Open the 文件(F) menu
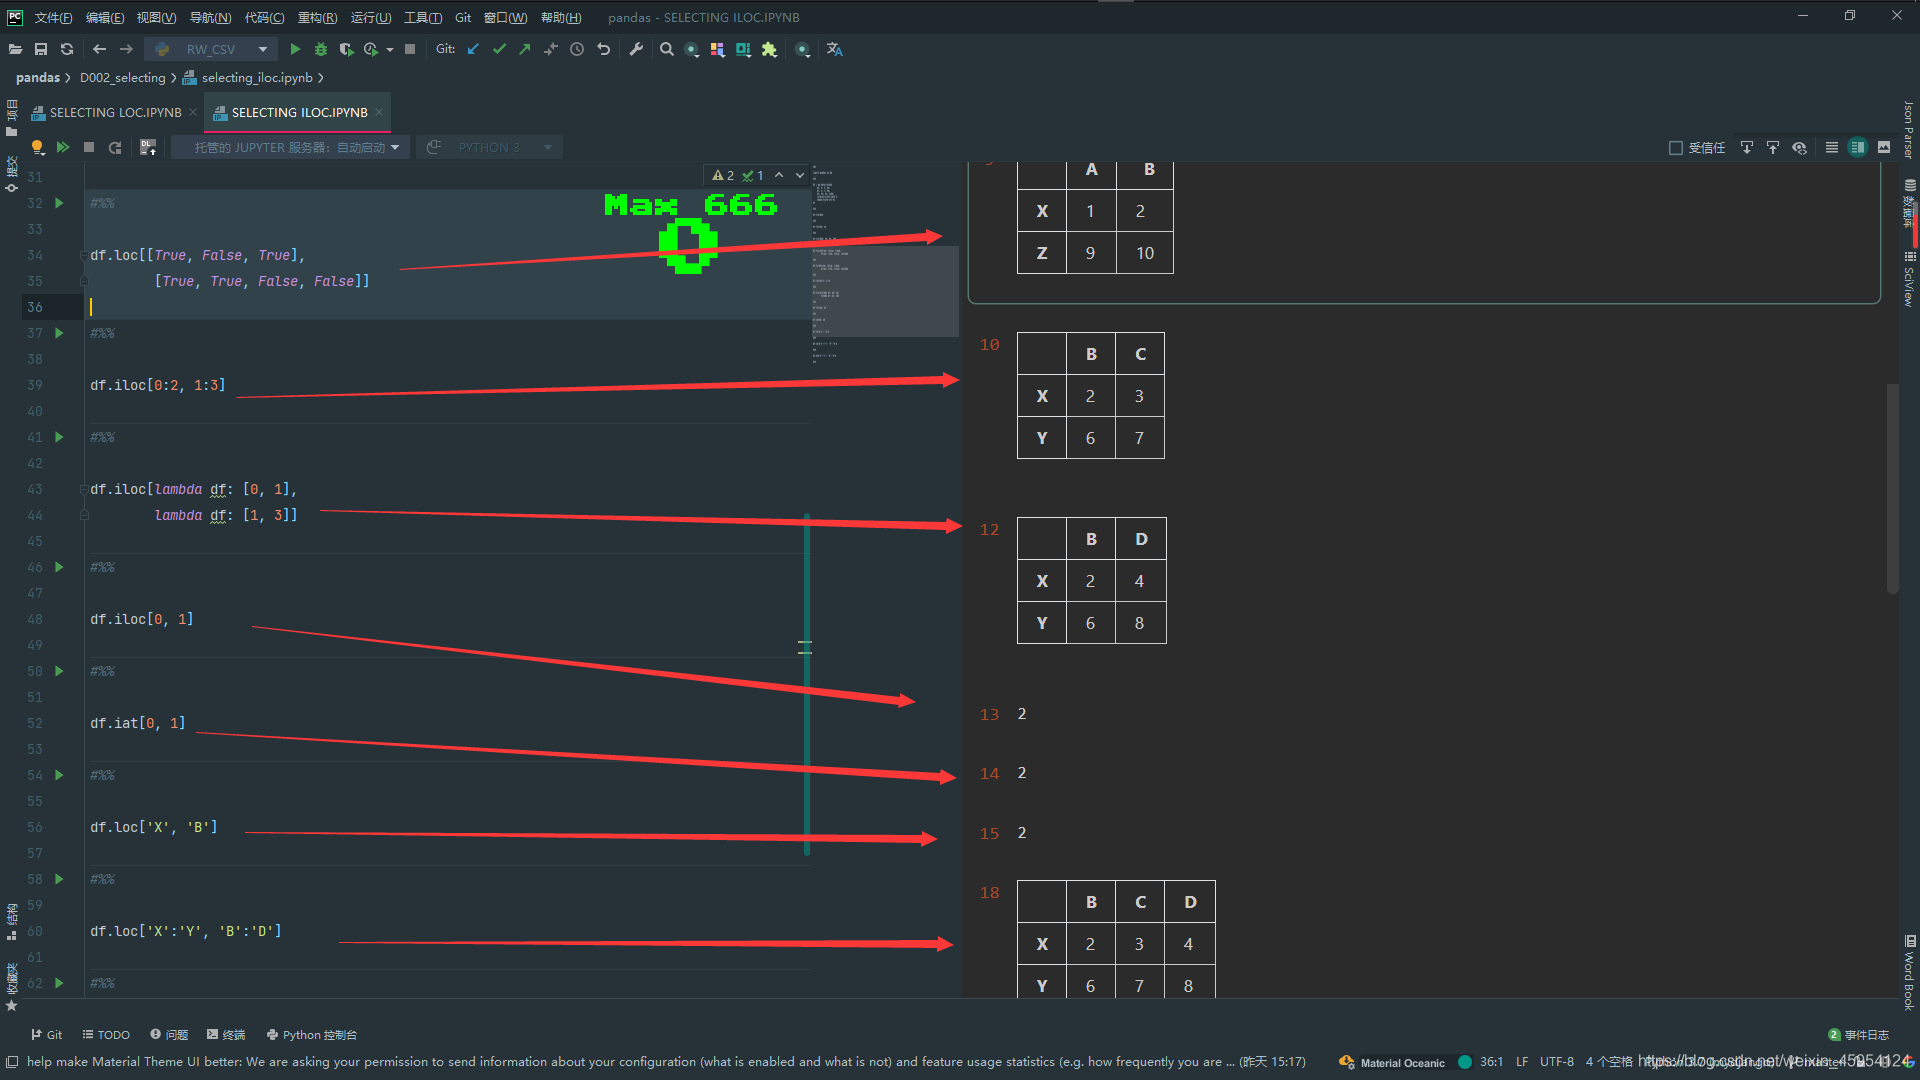 (53, 17)
